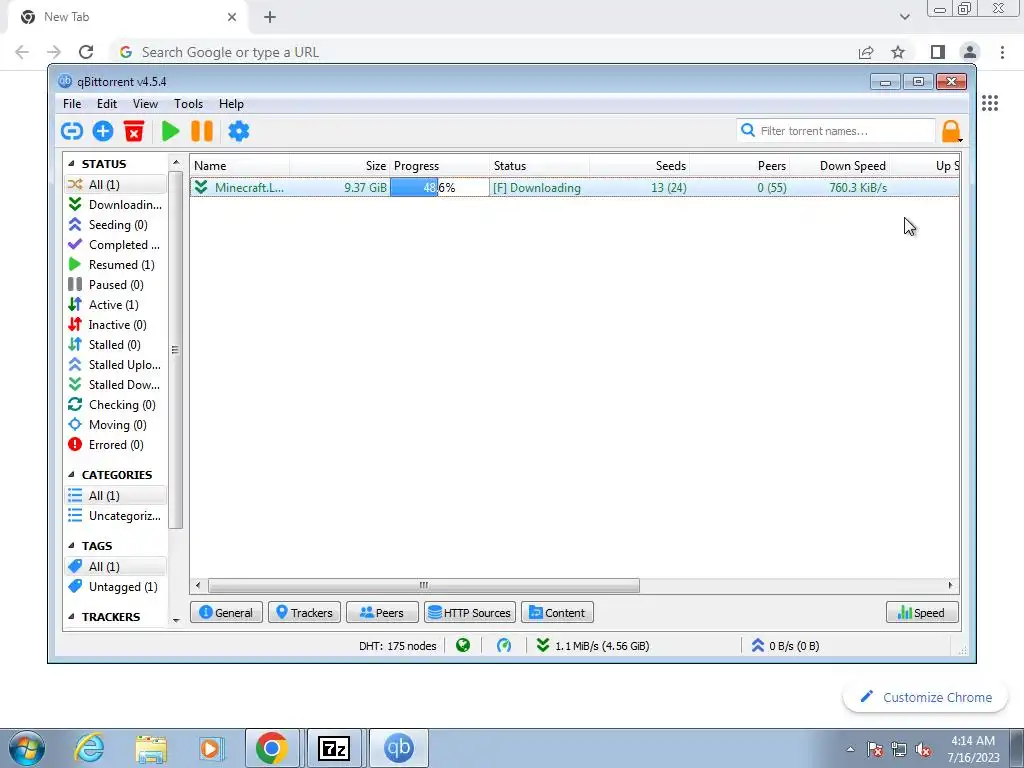This screenshot has width=1024, height=768.
Task: Sort by the Progress column header
Action: [440, 166]
